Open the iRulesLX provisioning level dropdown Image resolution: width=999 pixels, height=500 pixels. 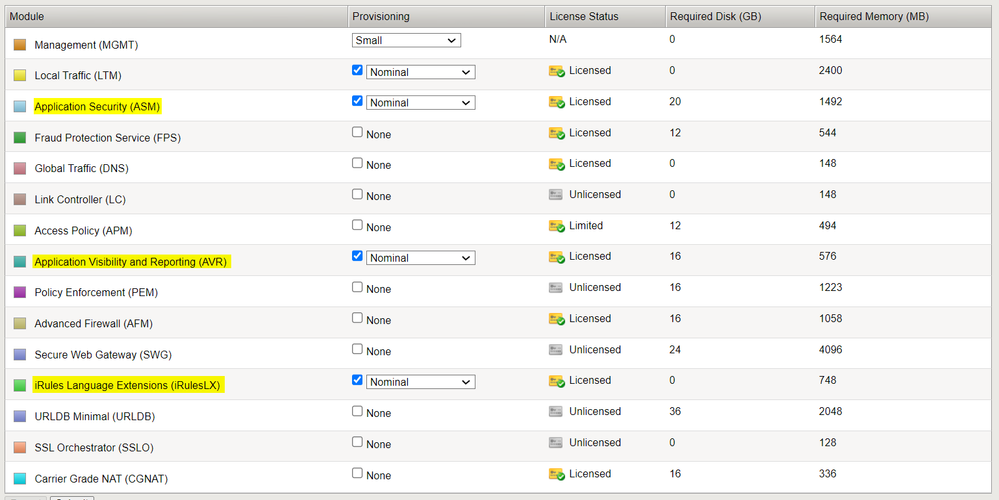coord(420,382)
